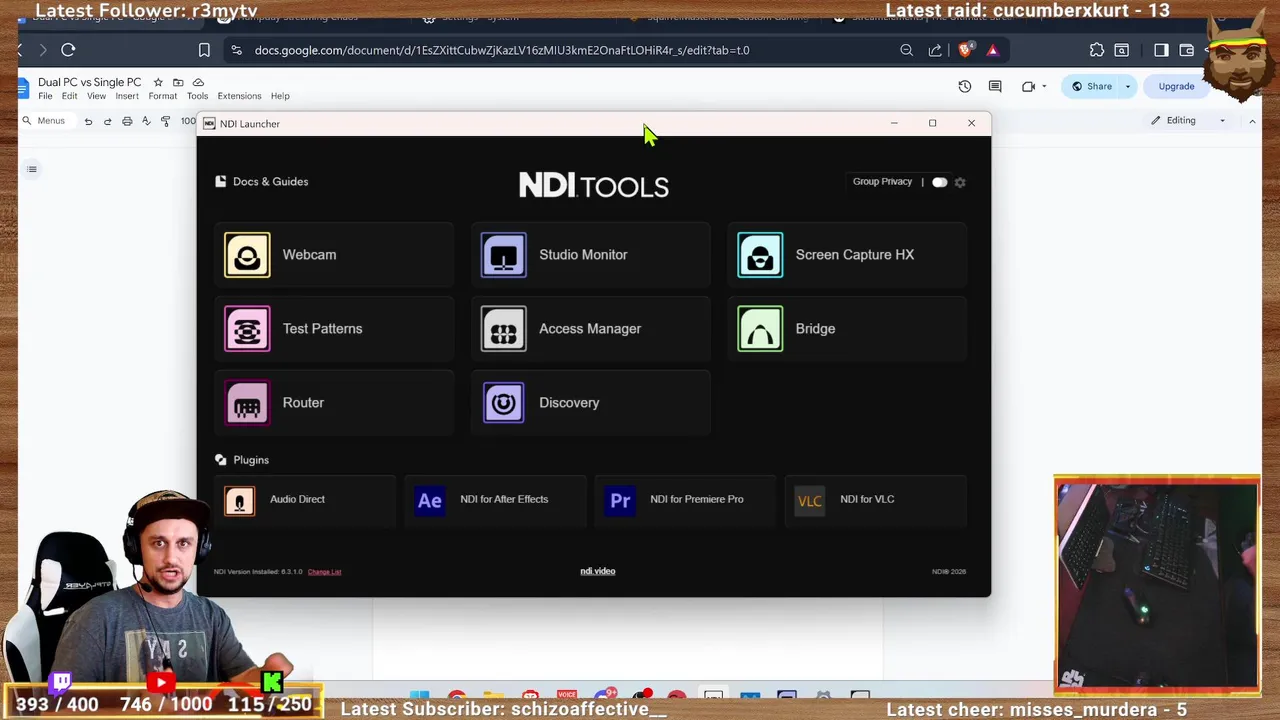Click the Share button

(x=1091, y=87)
